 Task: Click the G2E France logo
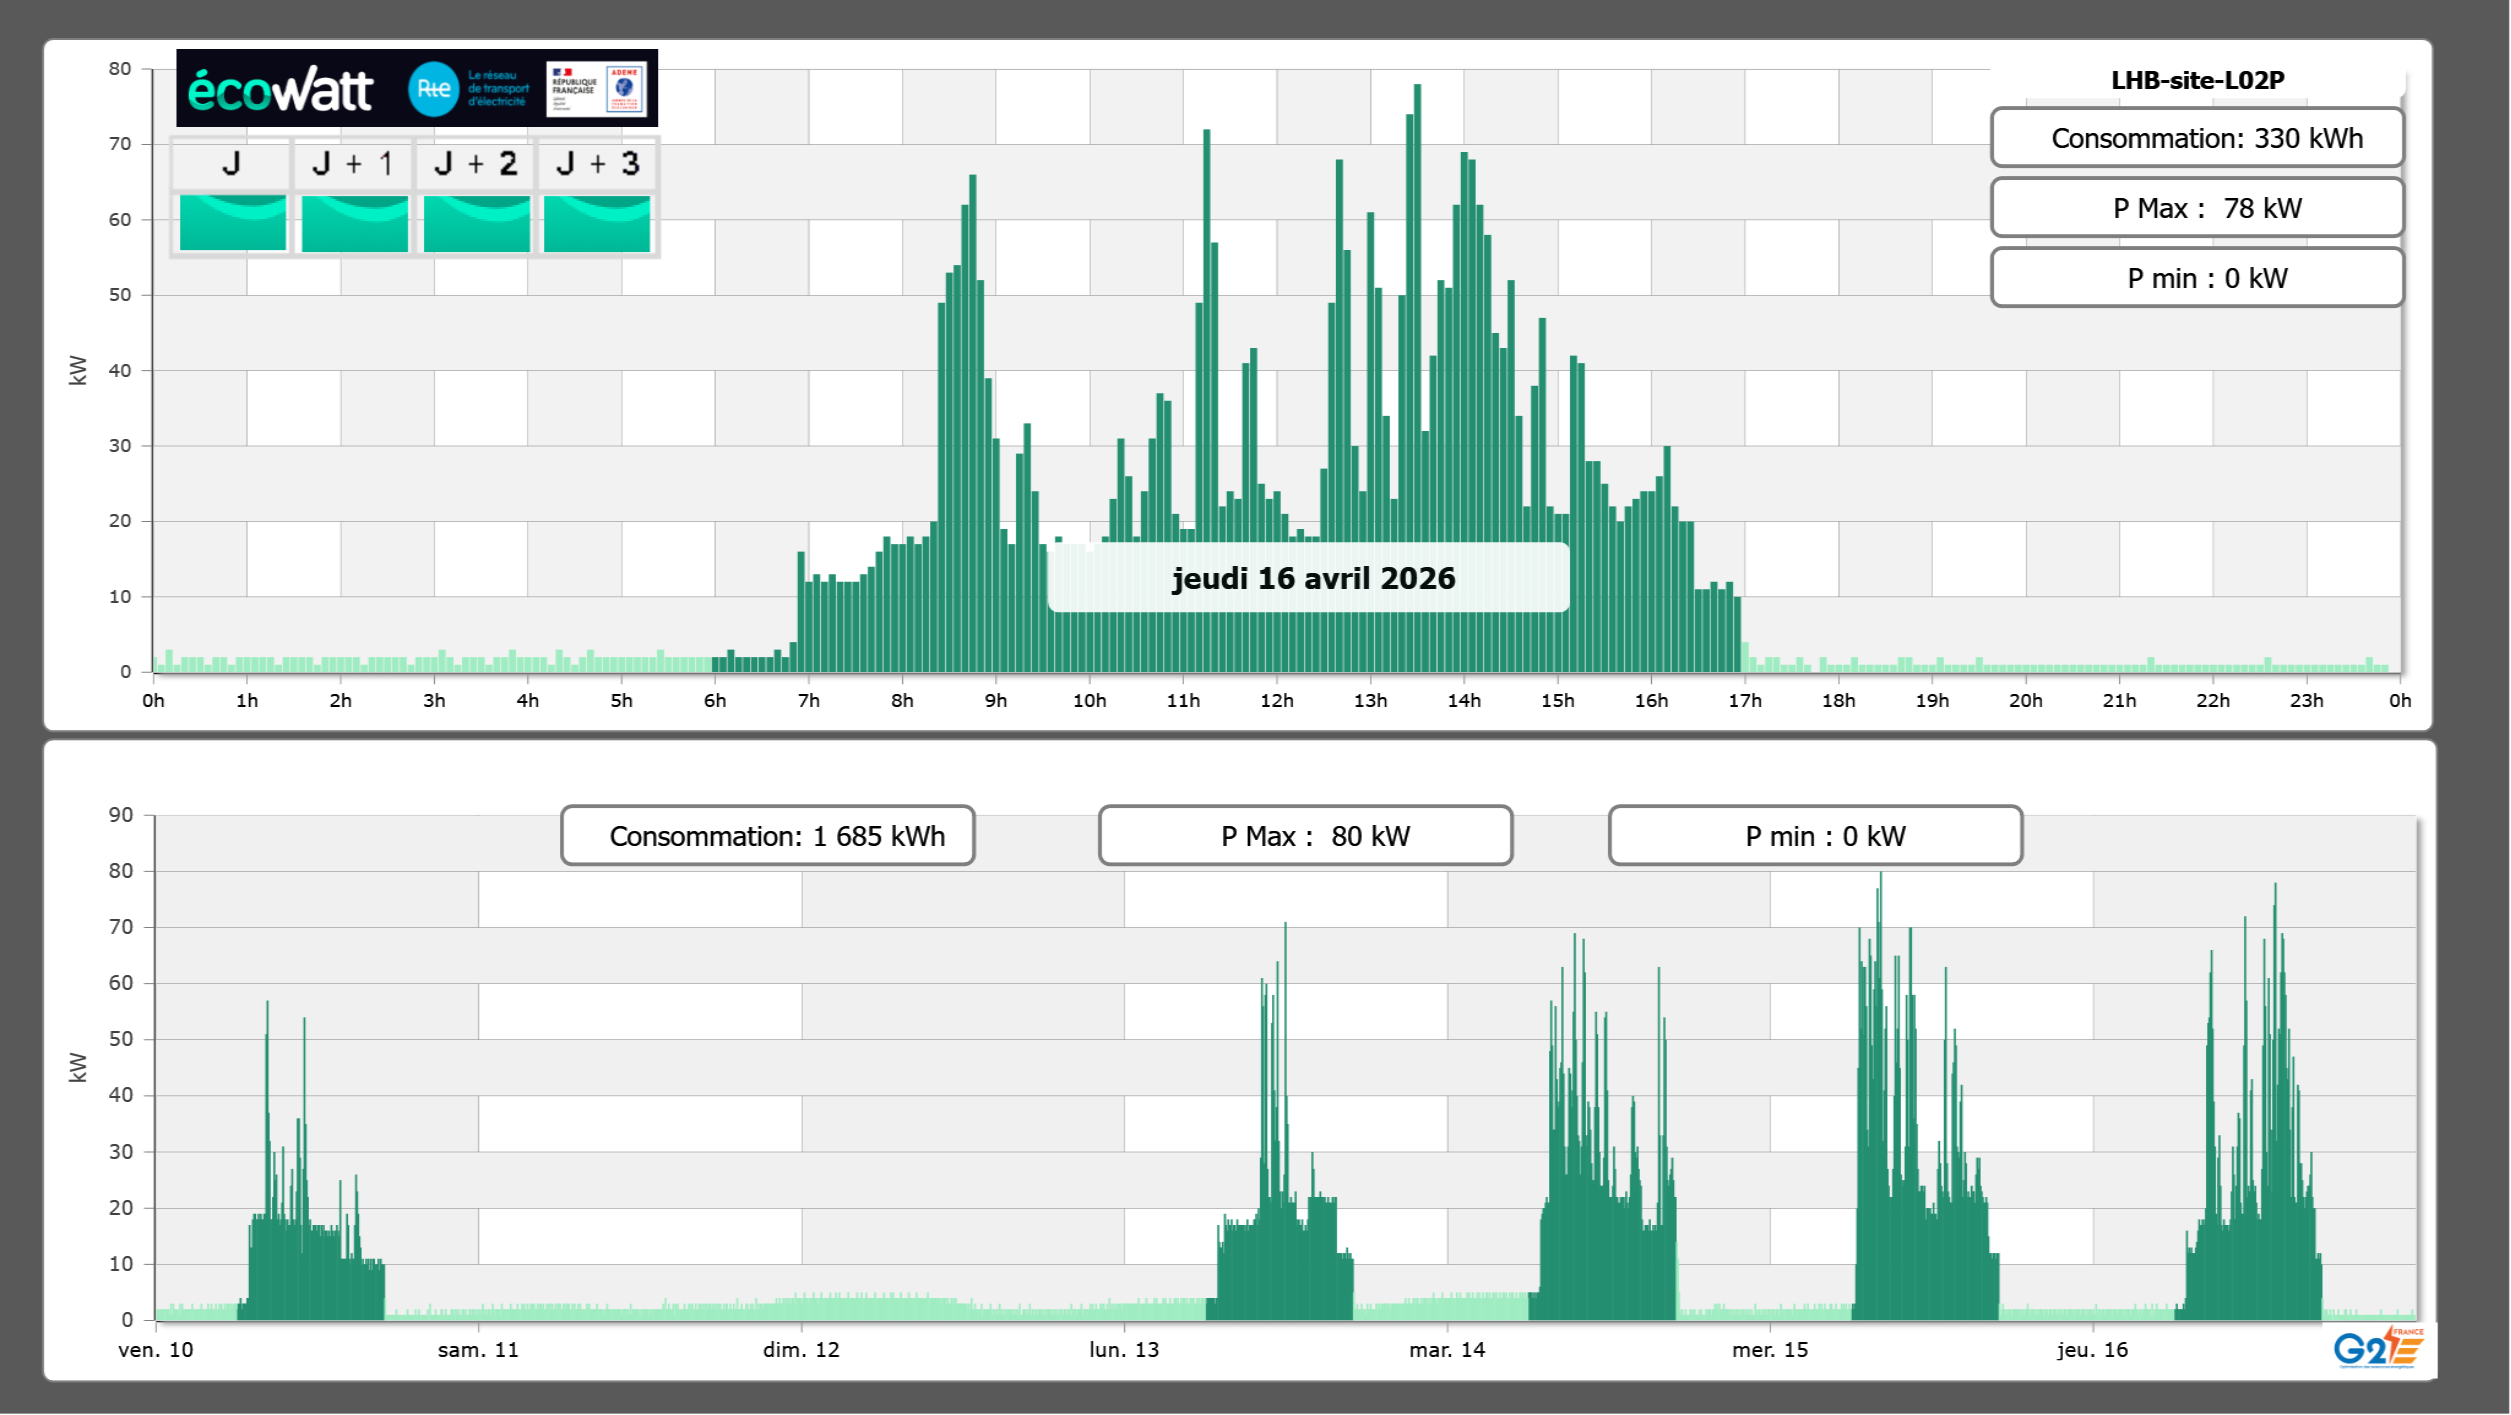2378,1348
